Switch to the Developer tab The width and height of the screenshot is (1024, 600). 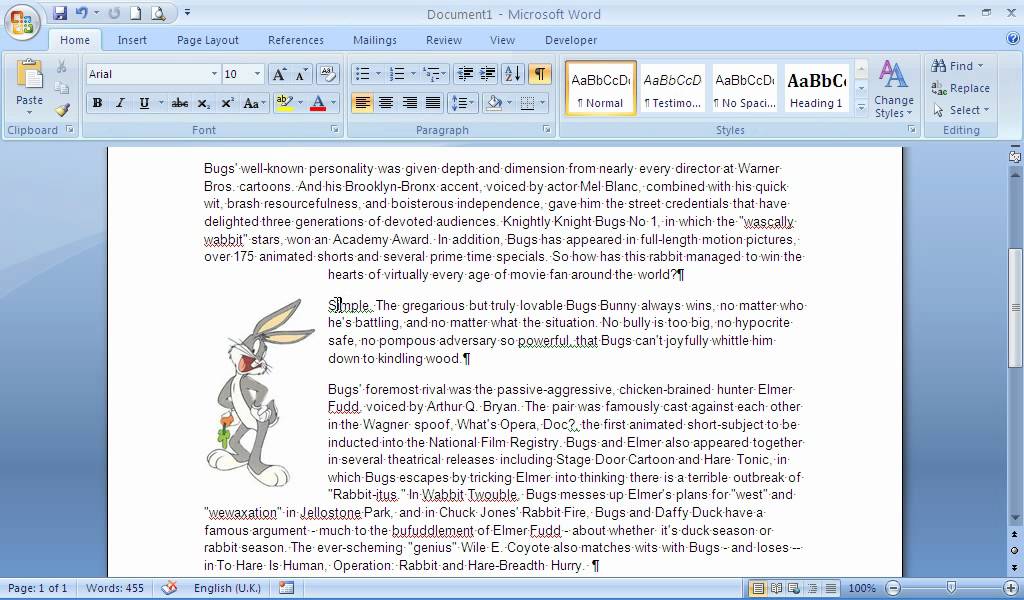pos(571,40)
